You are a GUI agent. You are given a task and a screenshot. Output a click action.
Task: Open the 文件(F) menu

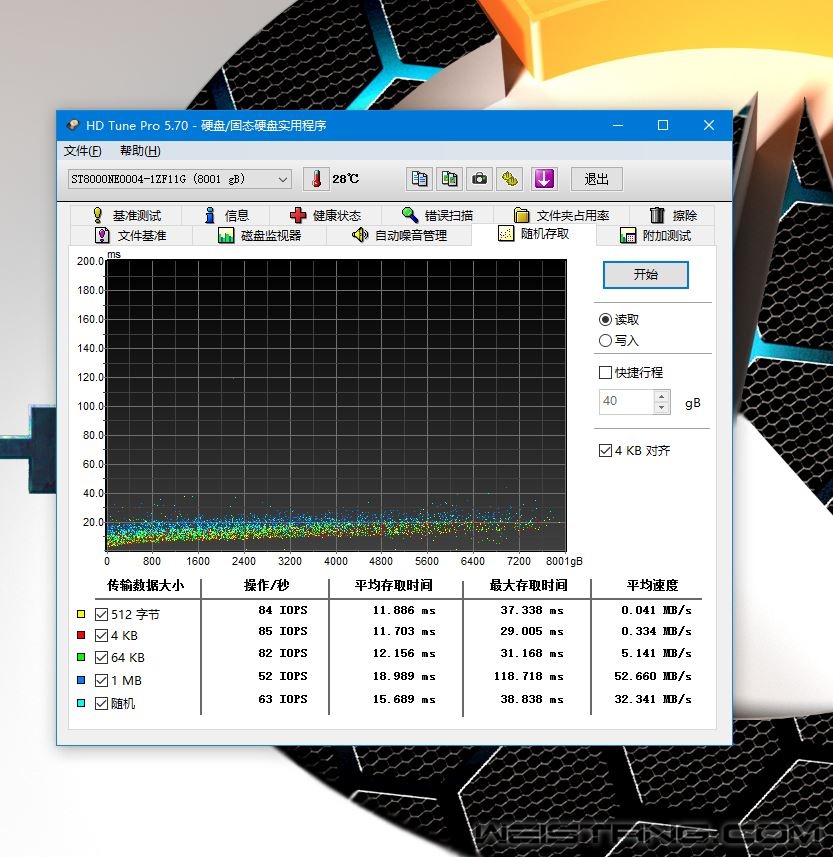click(x=83, y=151)
